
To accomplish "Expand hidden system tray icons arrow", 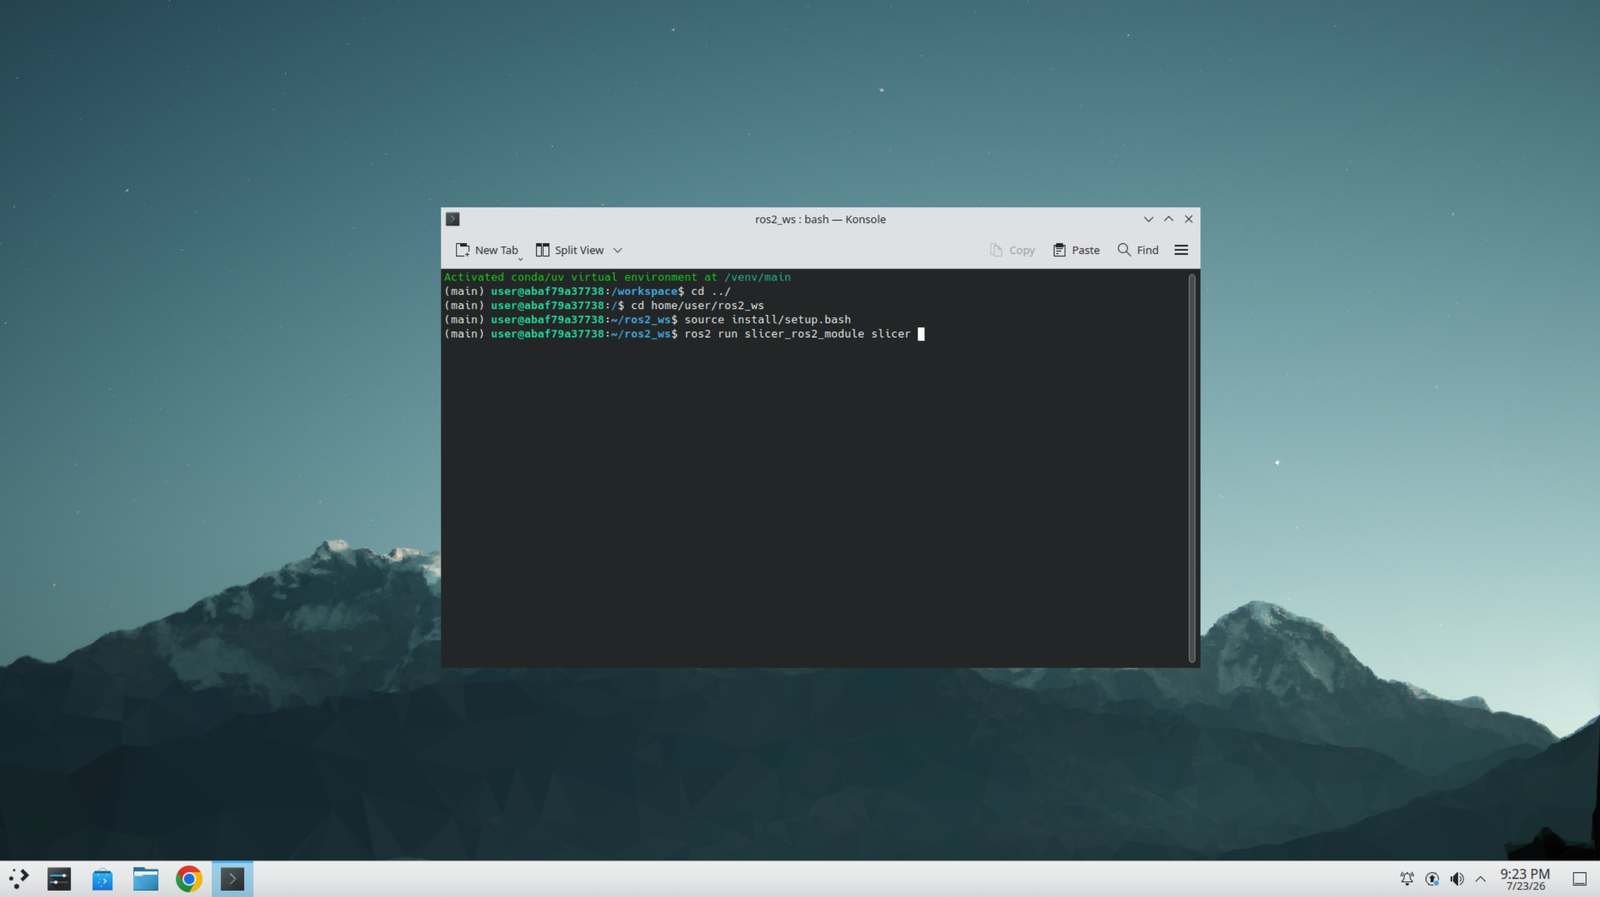I will click(1481, 879).
